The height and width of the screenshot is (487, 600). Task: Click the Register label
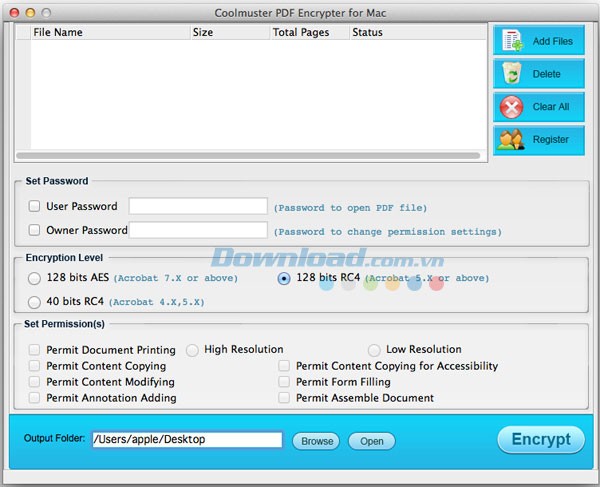(x=551, y=139)
